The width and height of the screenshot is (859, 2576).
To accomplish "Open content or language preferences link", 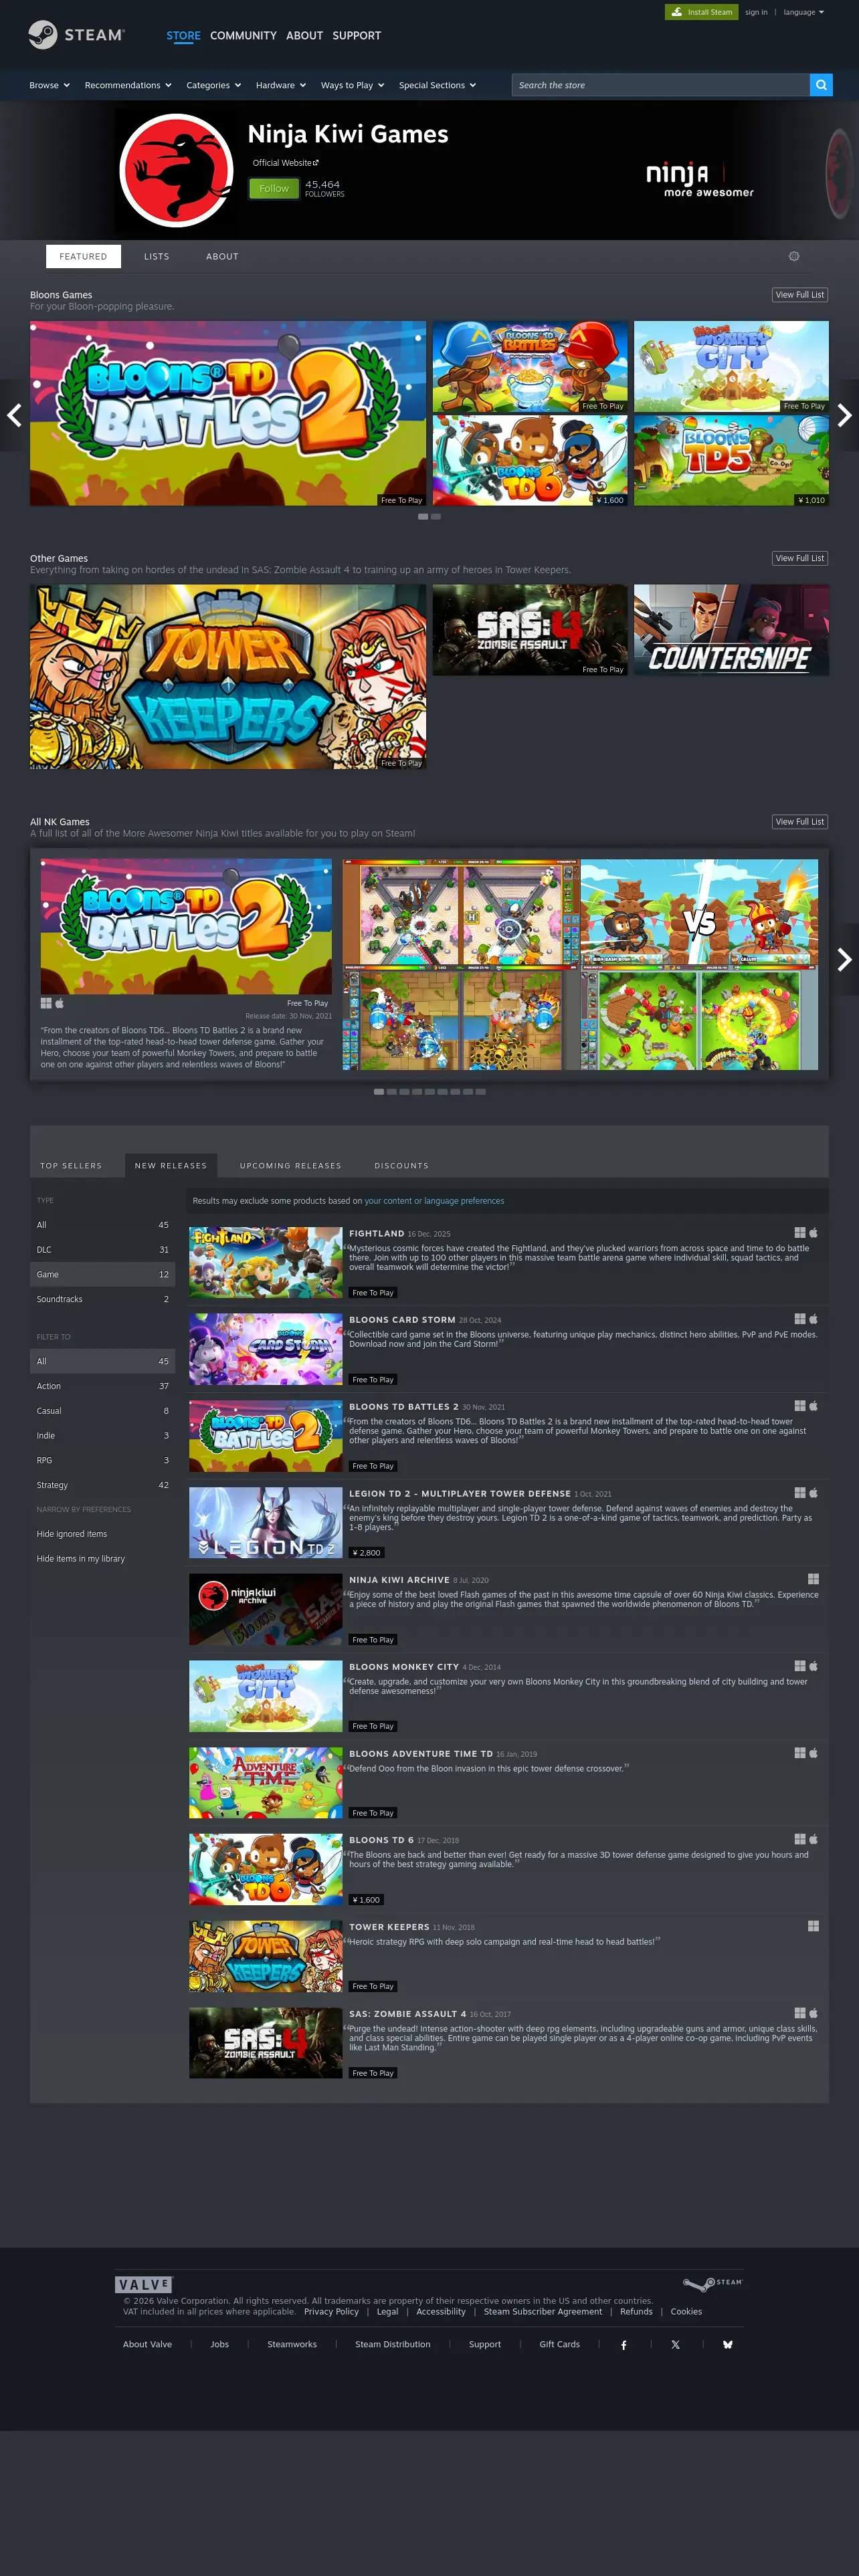I will 434,1202.
